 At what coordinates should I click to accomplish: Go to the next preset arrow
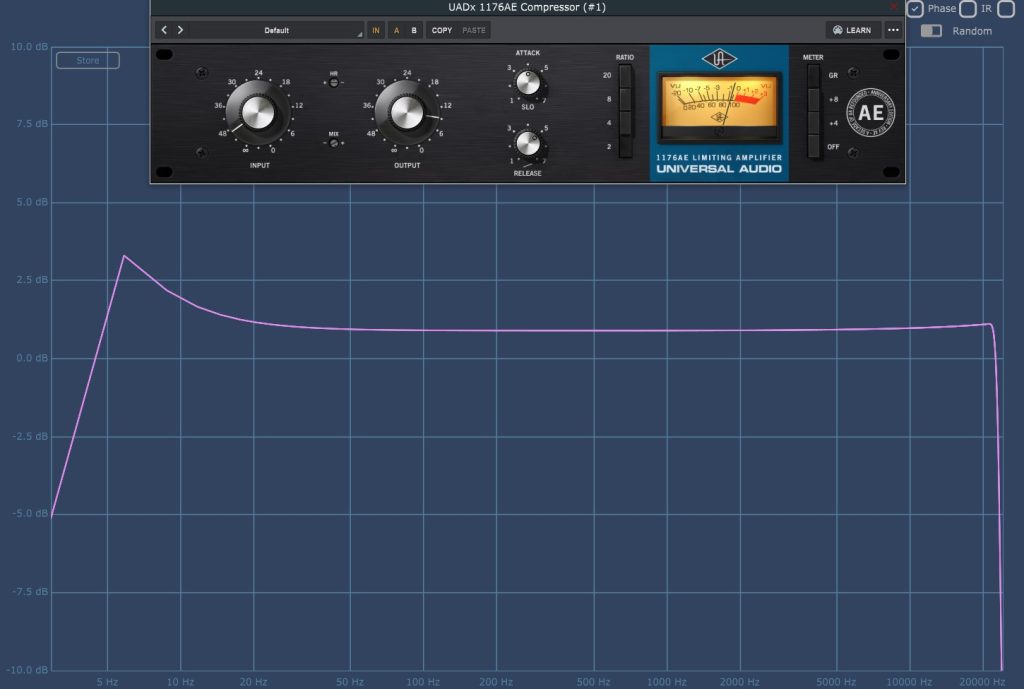180,30
